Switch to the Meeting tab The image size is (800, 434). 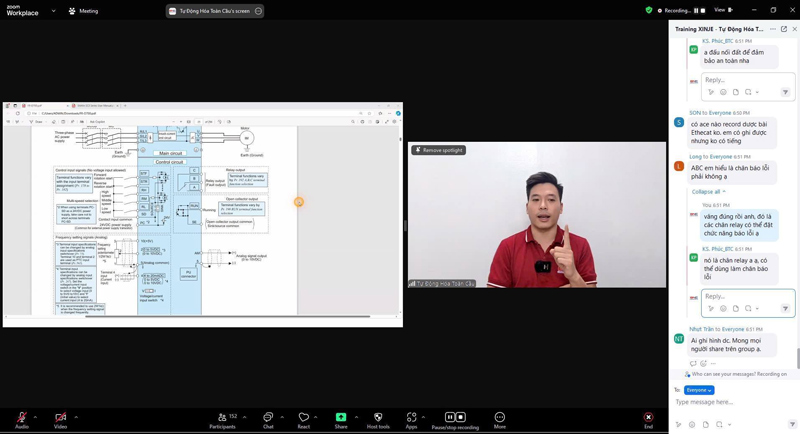[x=84, y=11]
